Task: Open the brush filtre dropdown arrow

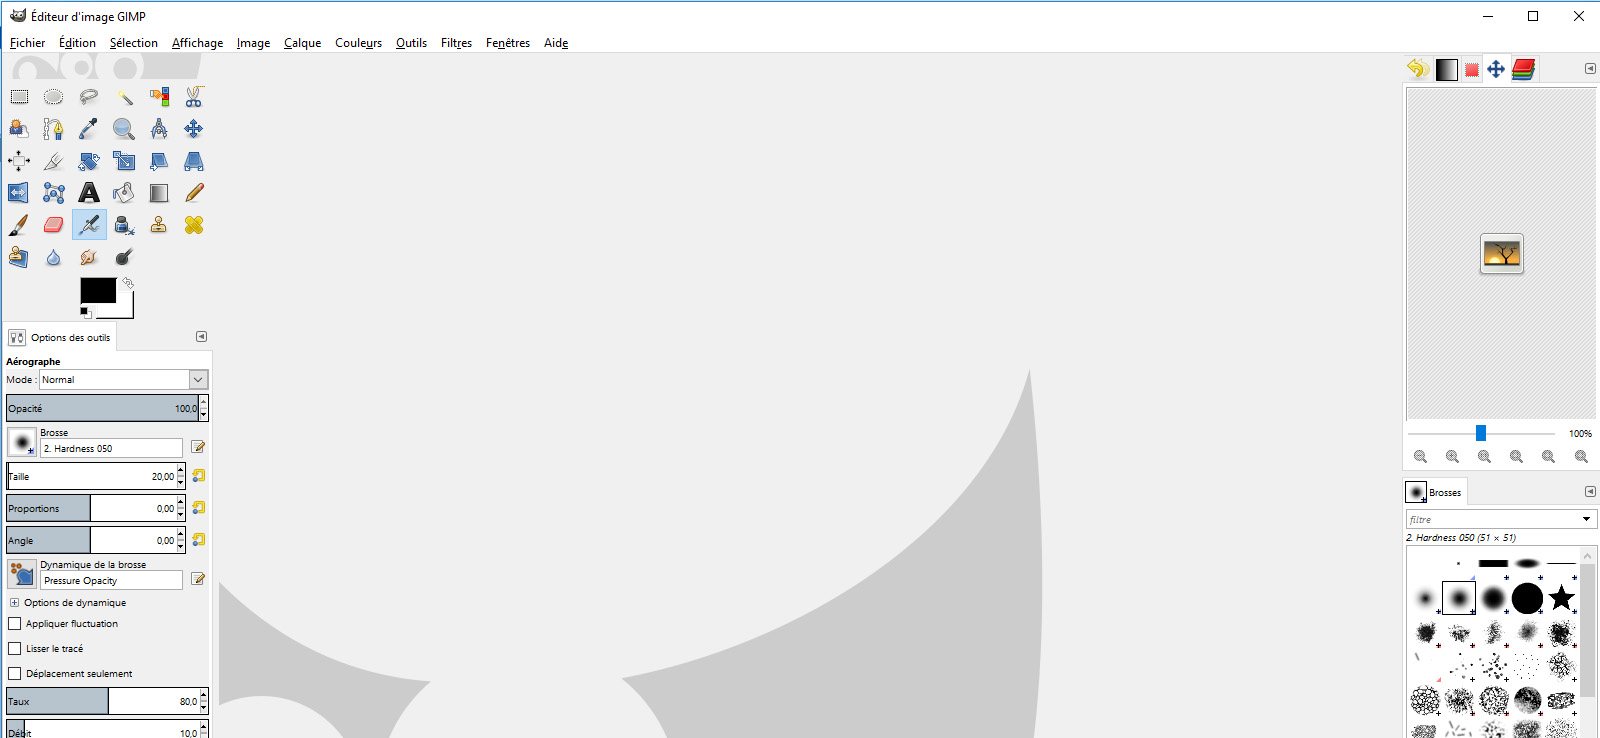Action: point(1586,519)
